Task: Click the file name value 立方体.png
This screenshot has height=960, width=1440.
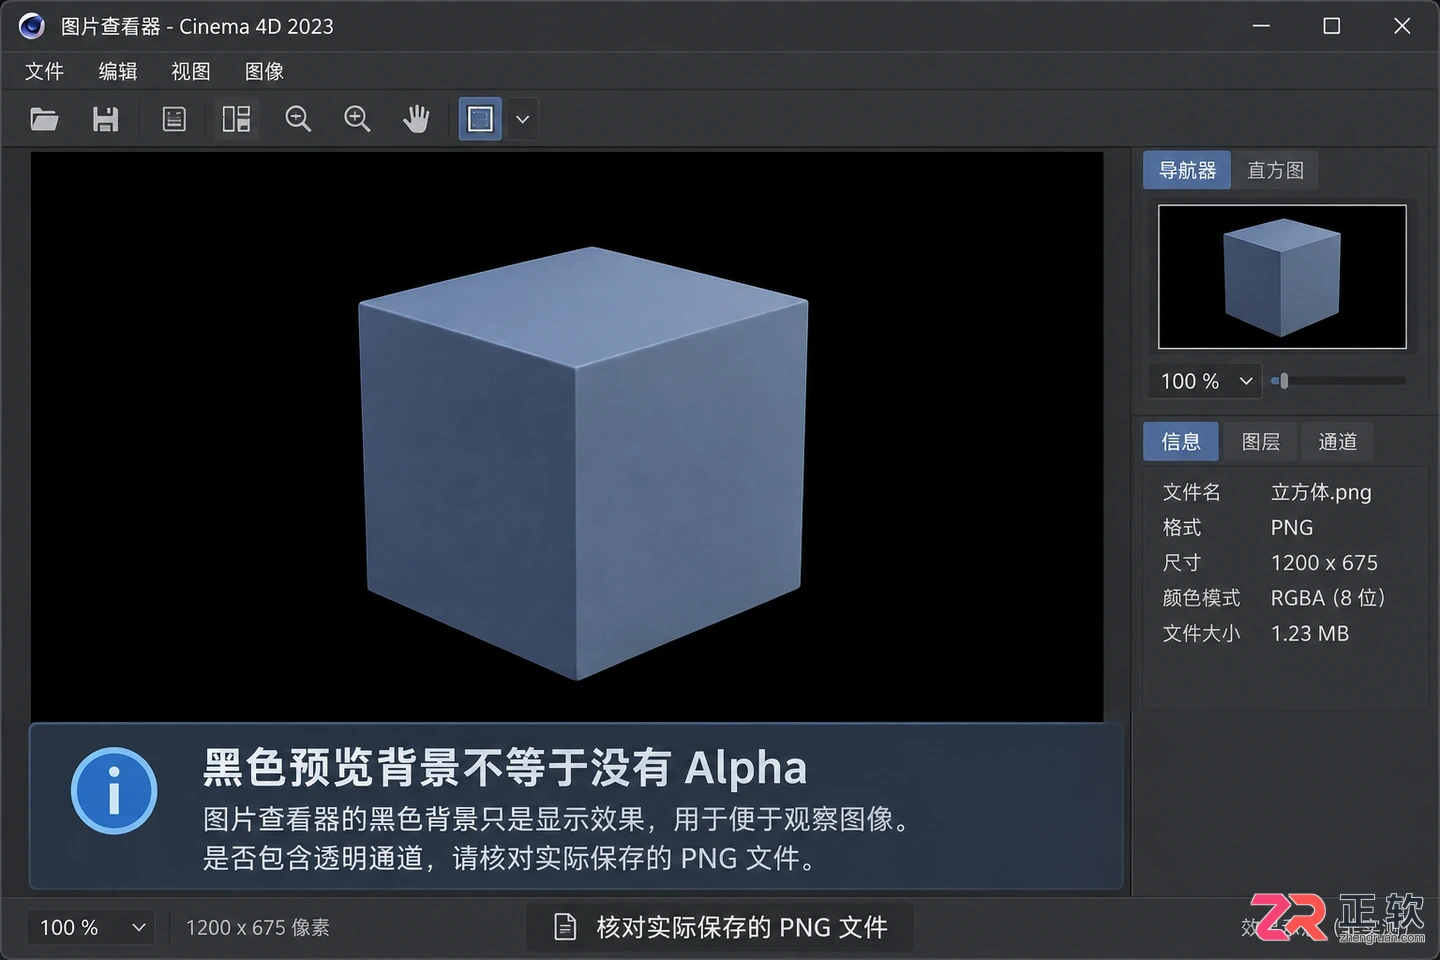Action: coord(1321,492)
